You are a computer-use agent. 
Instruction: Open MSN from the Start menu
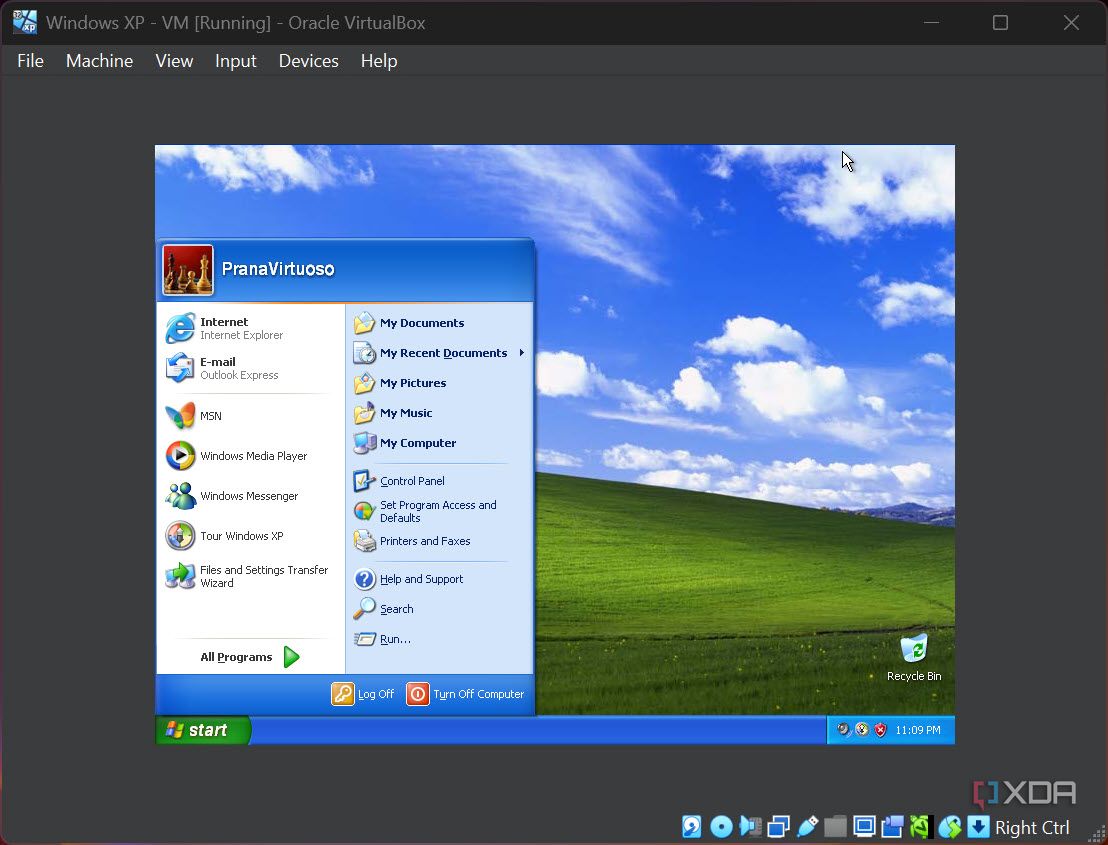210,416
